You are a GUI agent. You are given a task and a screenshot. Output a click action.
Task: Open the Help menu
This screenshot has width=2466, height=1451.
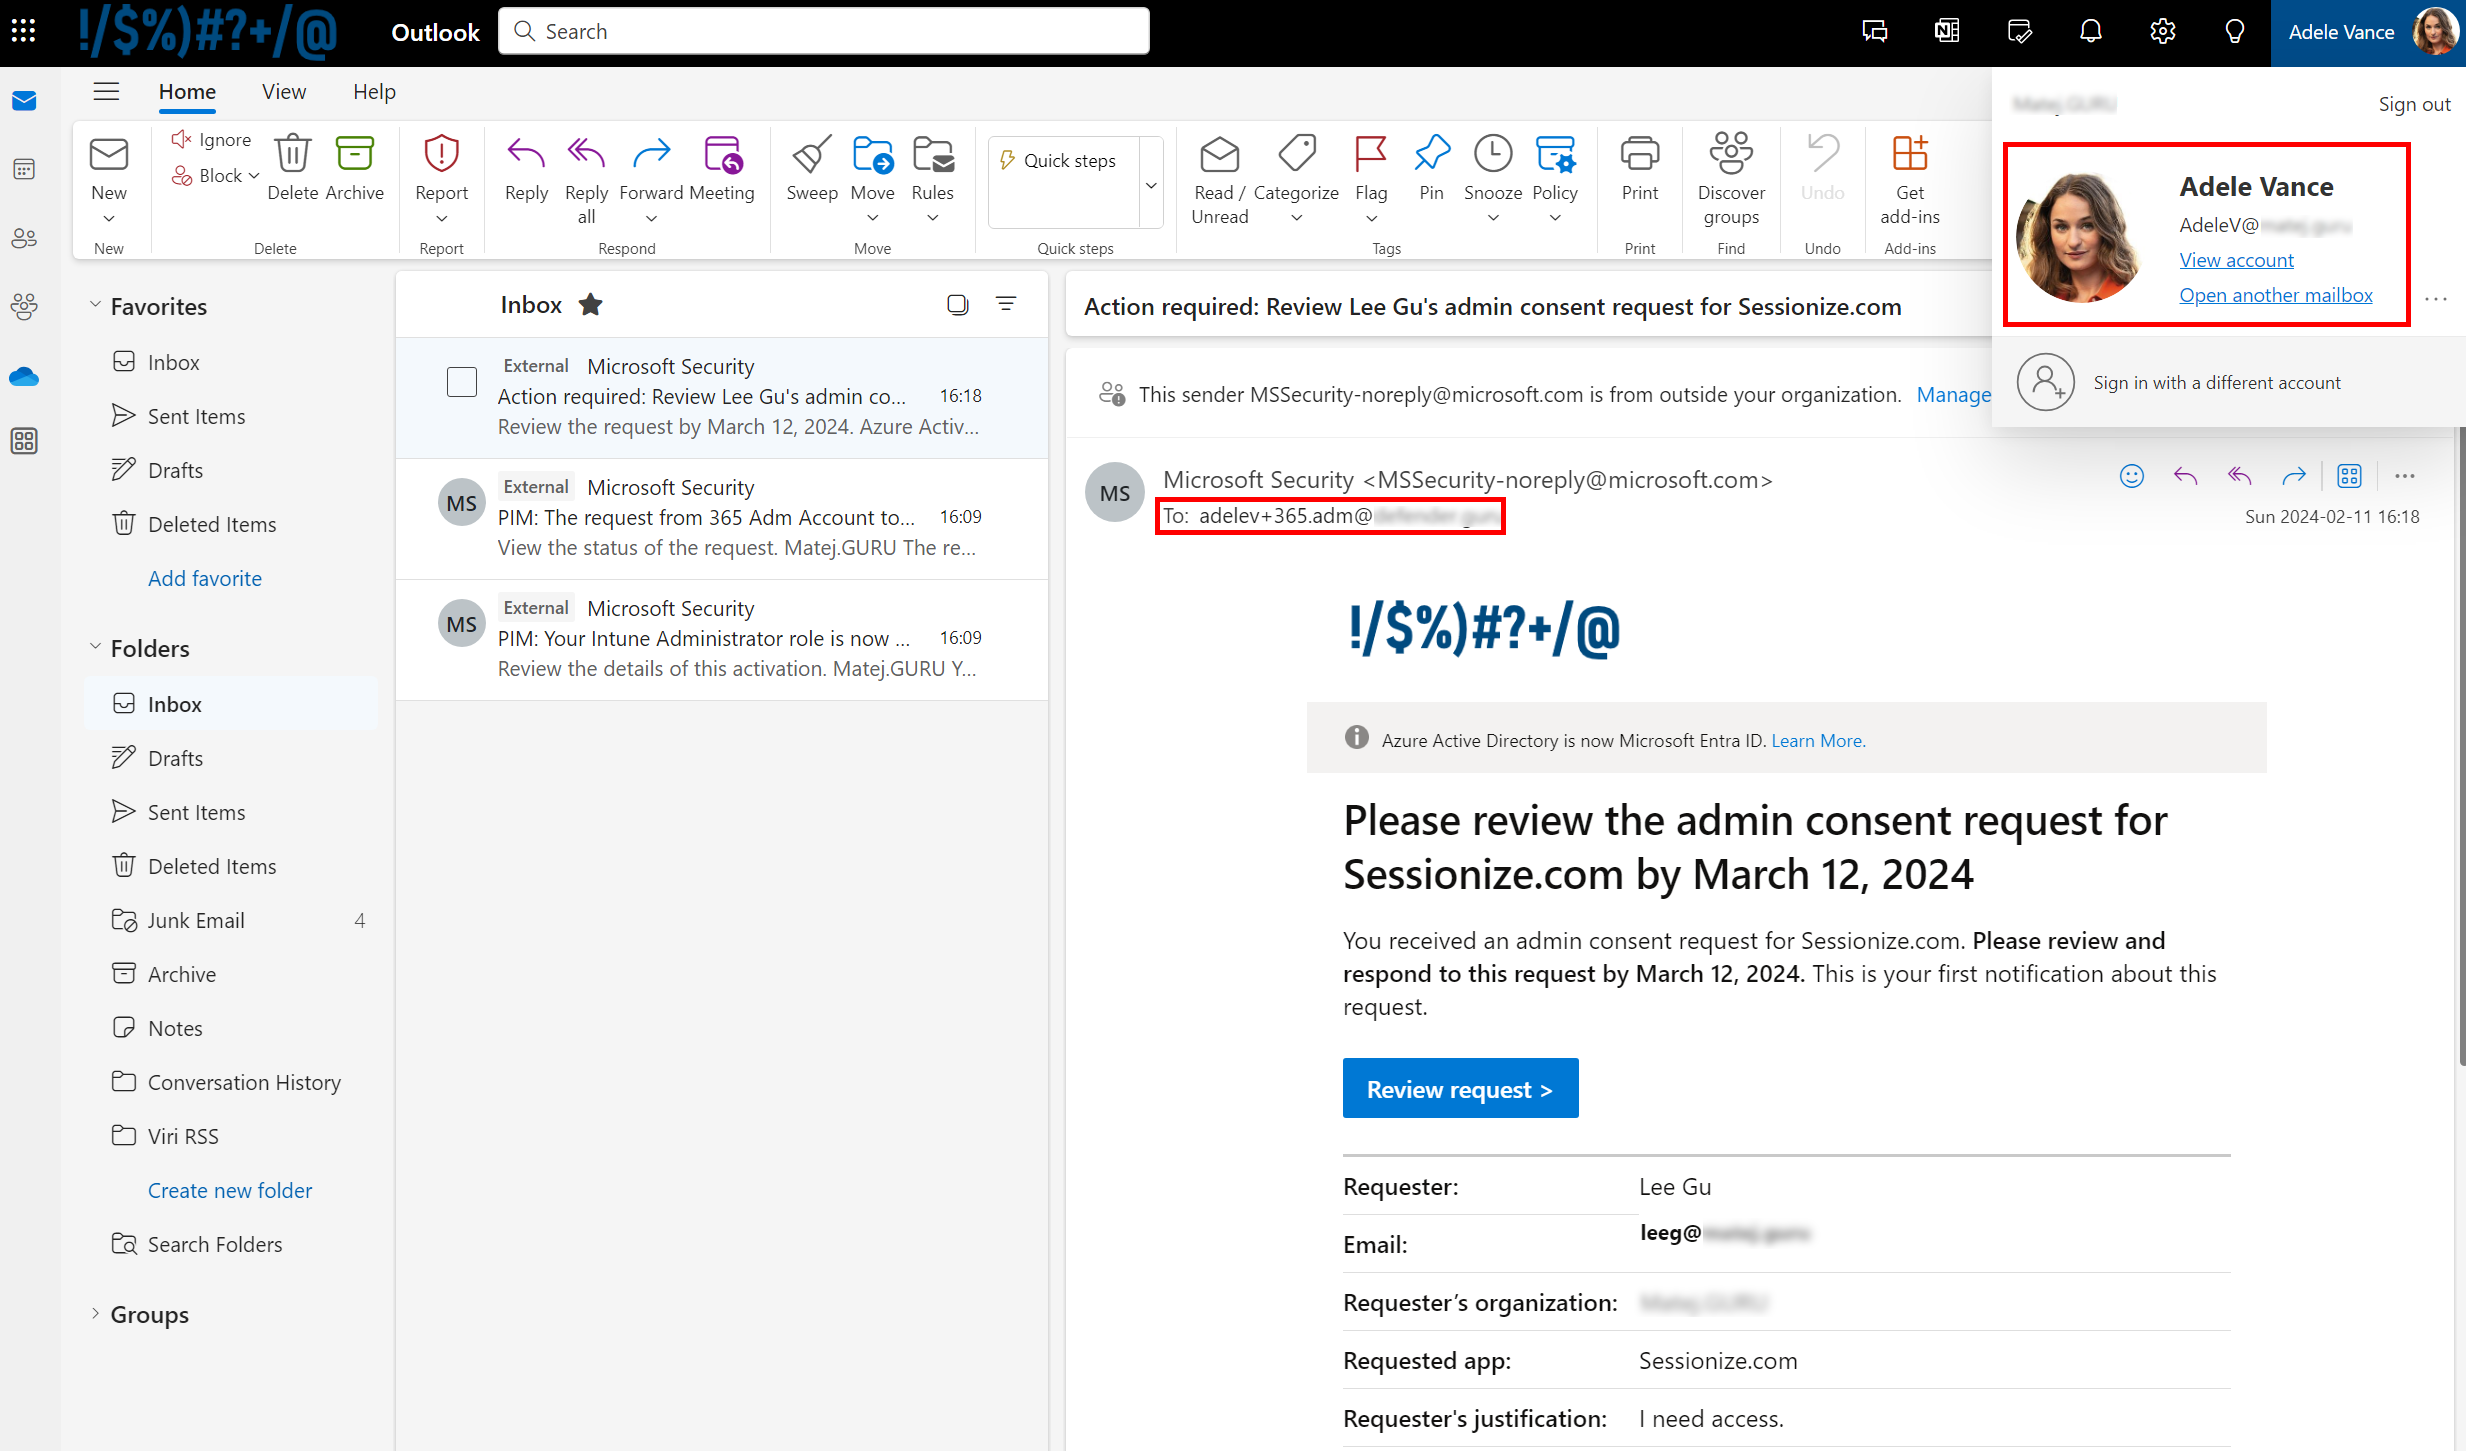coord(373,91)
